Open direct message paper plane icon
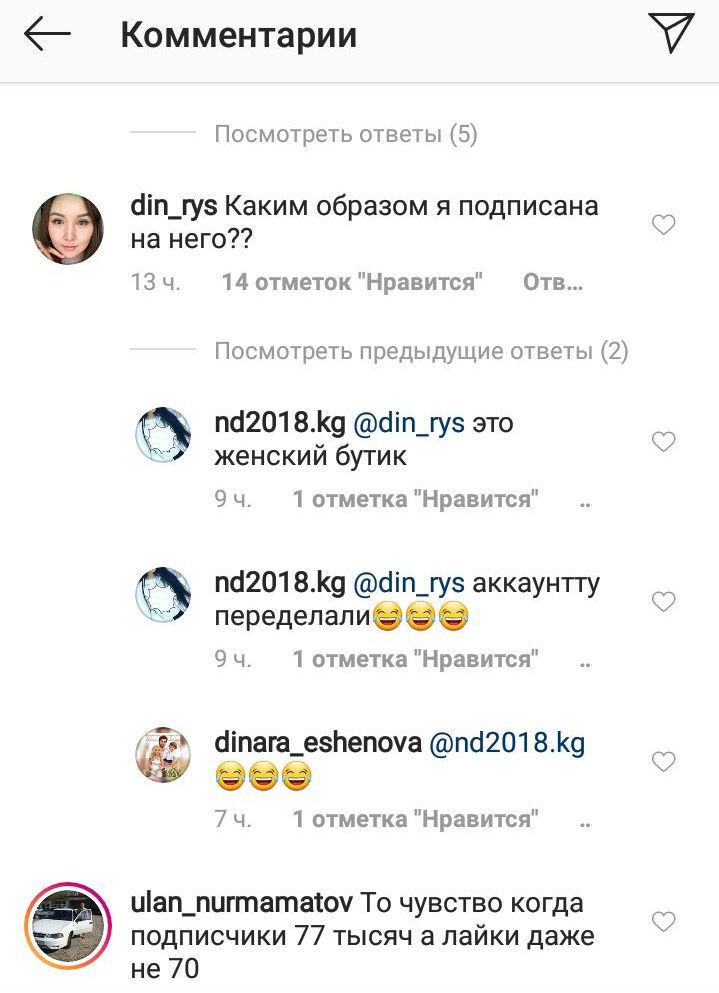 pos(671,33)
